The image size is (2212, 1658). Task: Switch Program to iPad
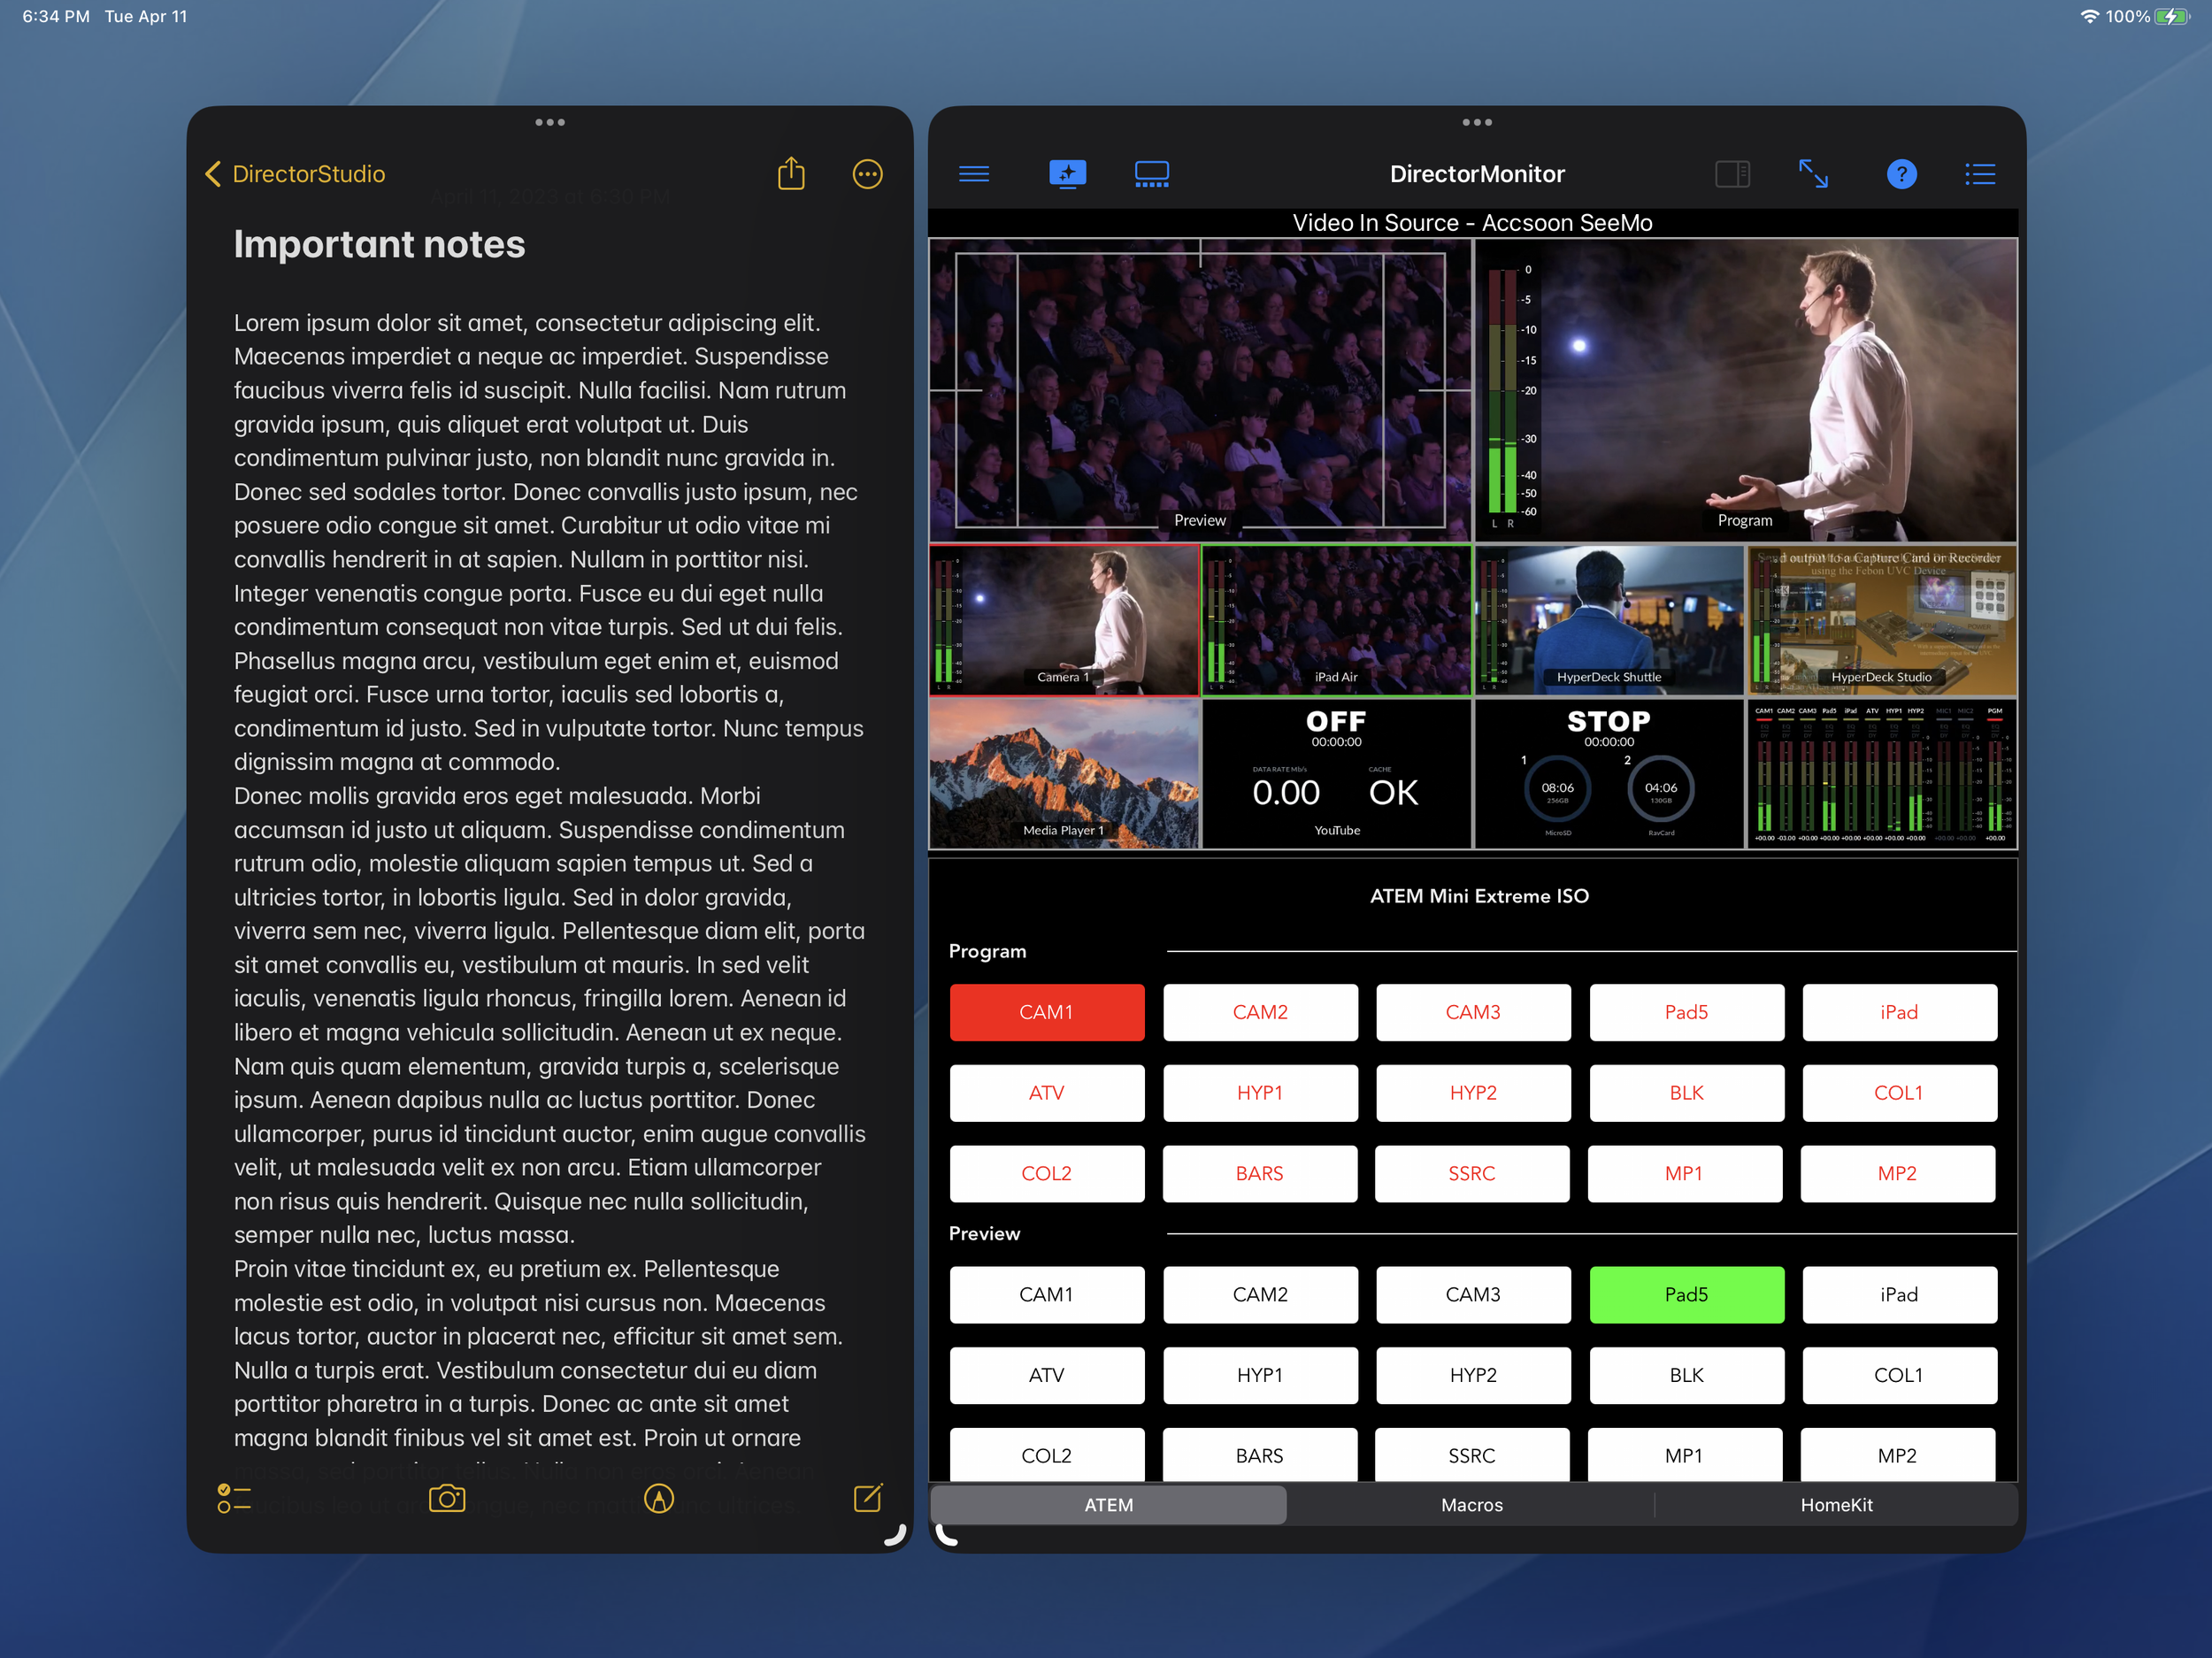pos(1899,1012)
